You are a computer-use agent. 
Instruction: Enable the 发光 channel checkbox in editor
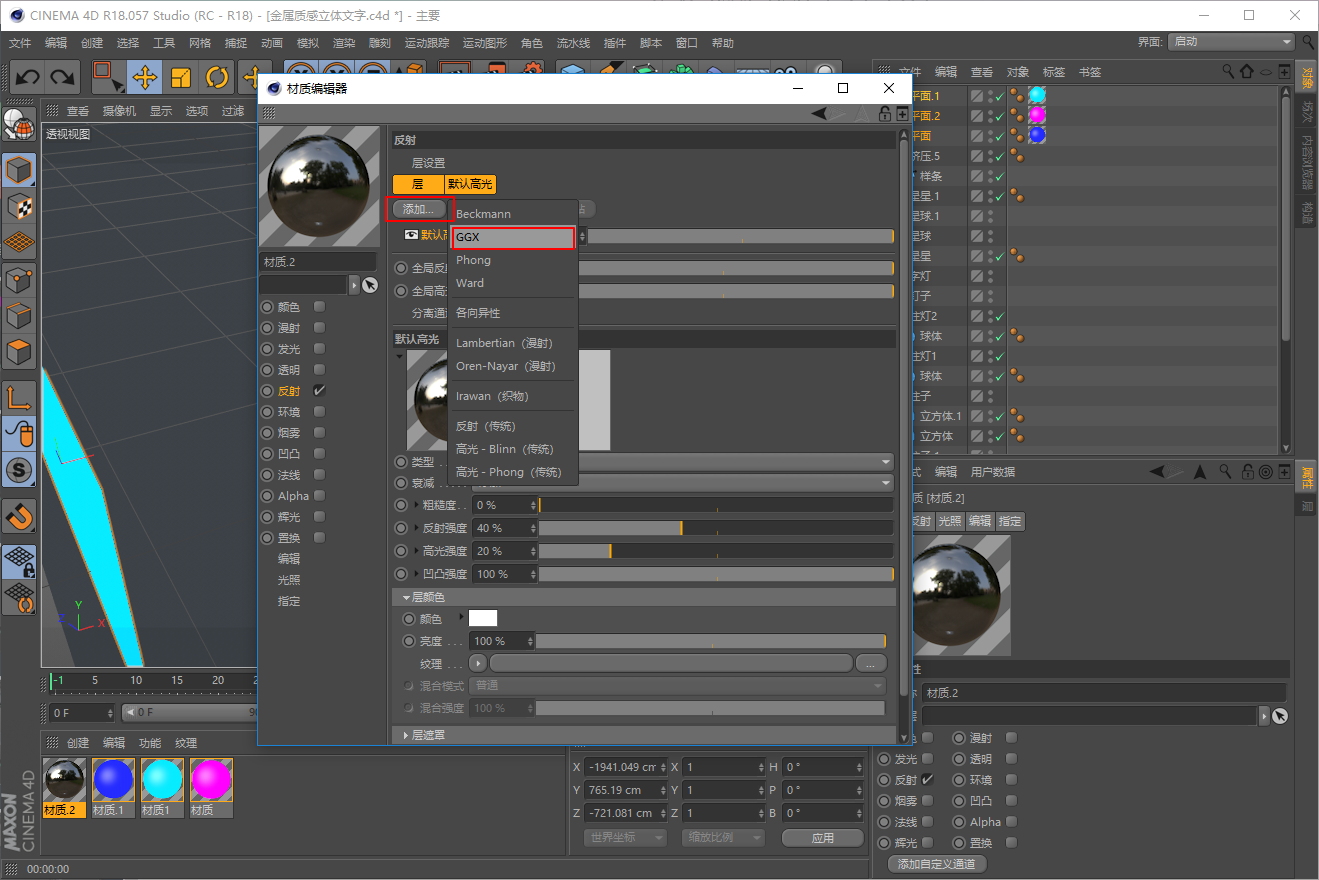319,349
